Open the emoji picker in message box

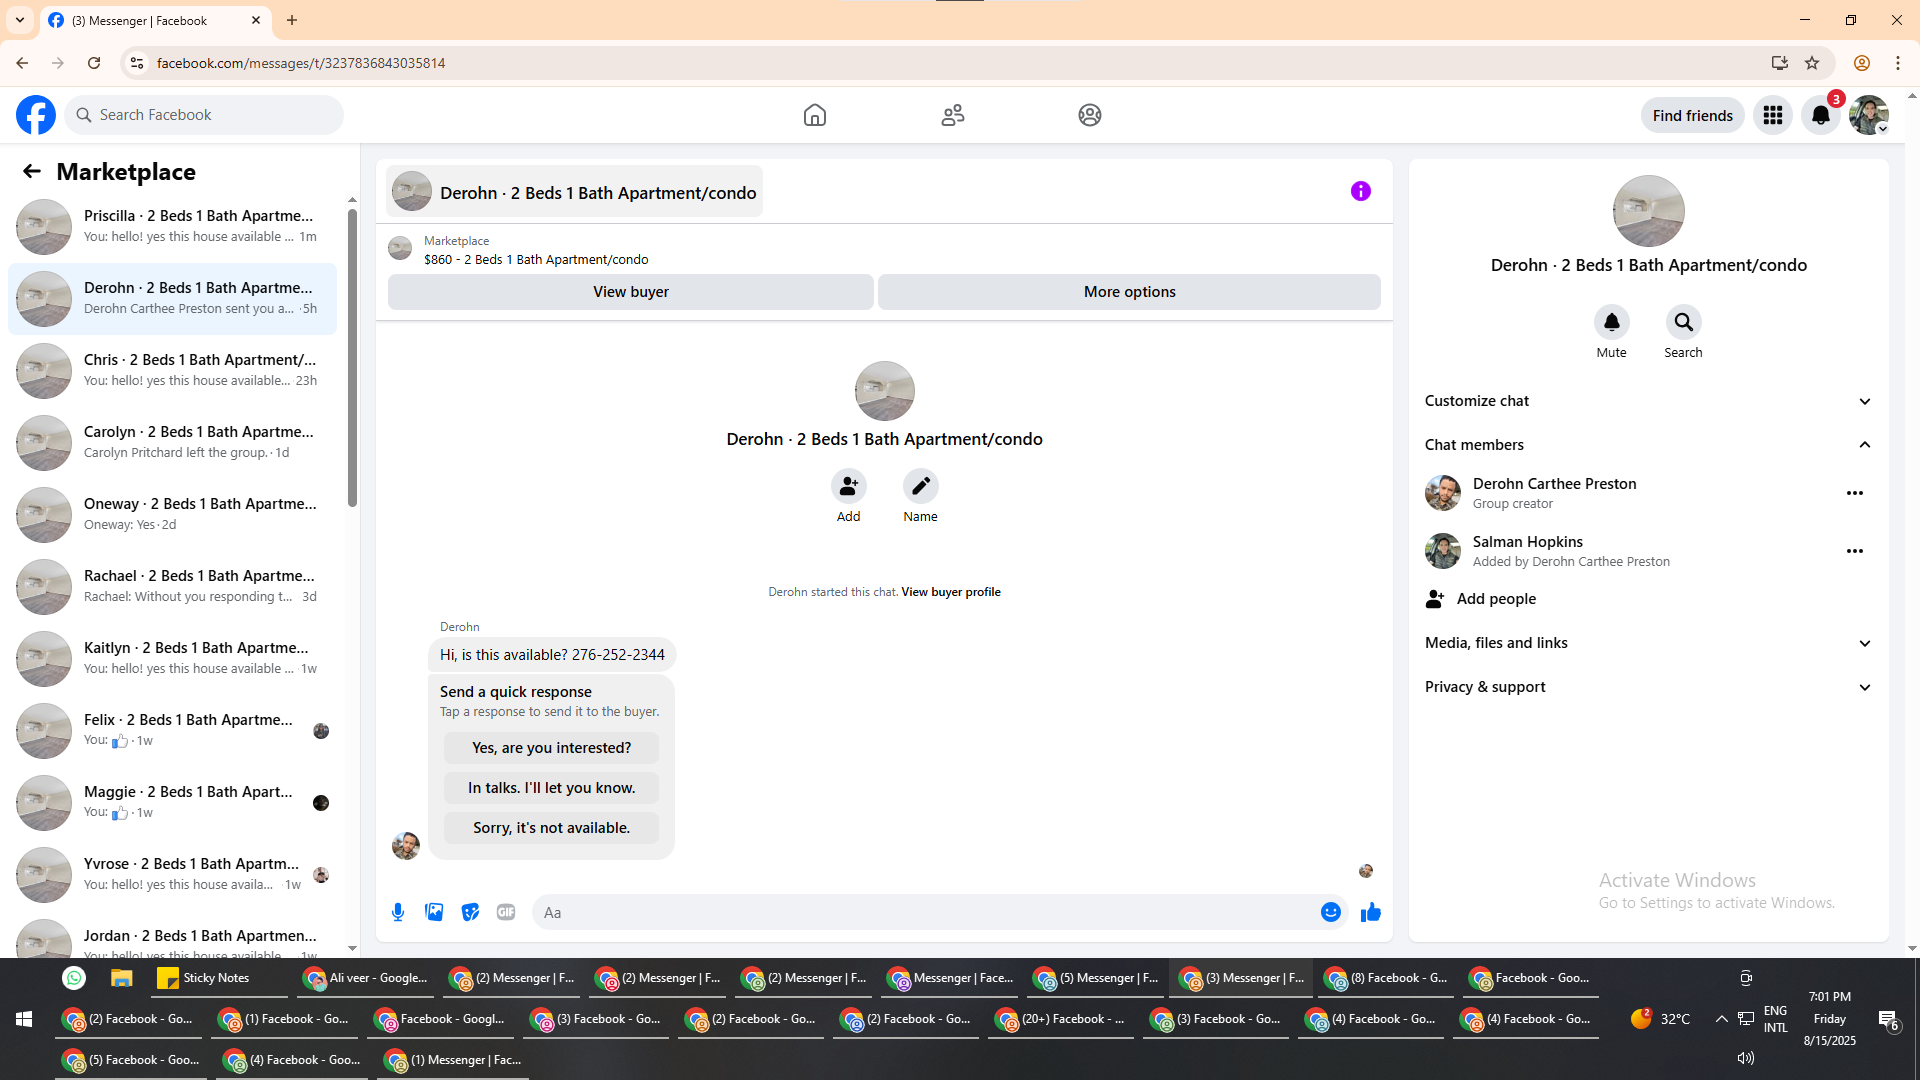click(x=1330, y=912)
